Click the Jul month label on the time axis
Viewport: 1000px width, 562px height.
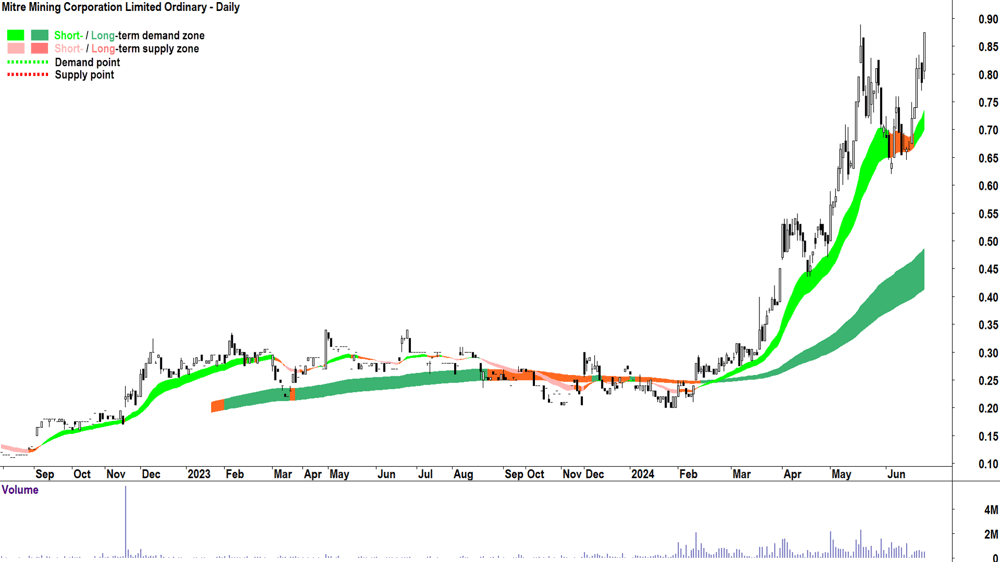[425, 475]
